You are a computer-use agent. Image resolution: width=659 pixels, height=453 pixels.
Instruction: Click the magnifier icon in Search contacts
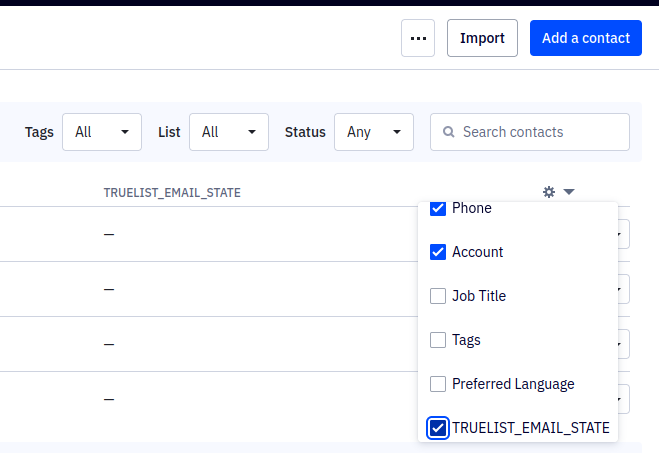(x=448, y=132)
